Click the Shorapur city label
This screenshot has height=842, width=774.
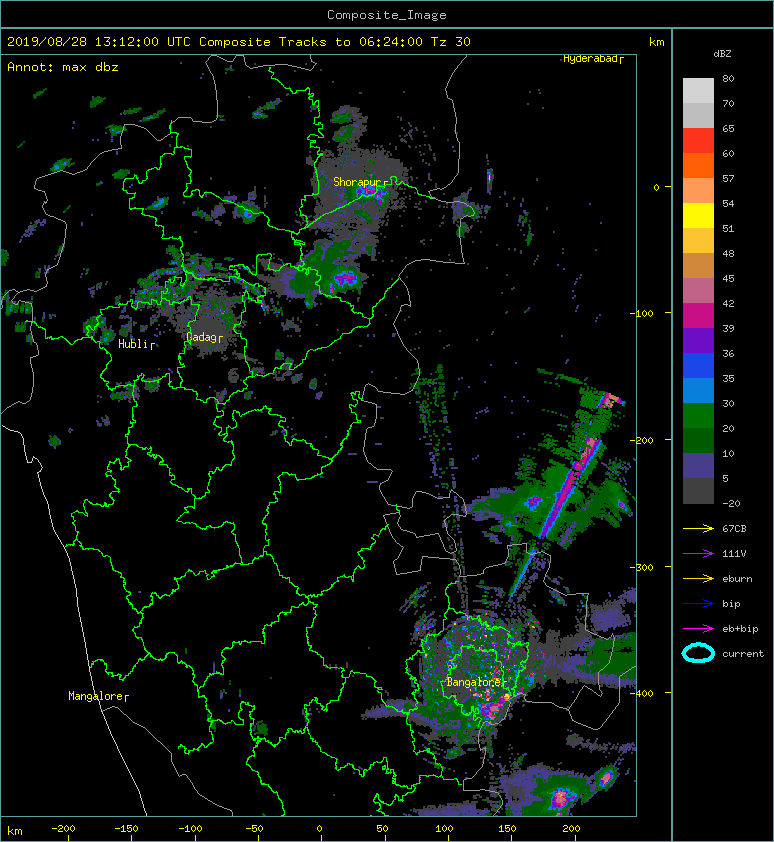point(357,182)
